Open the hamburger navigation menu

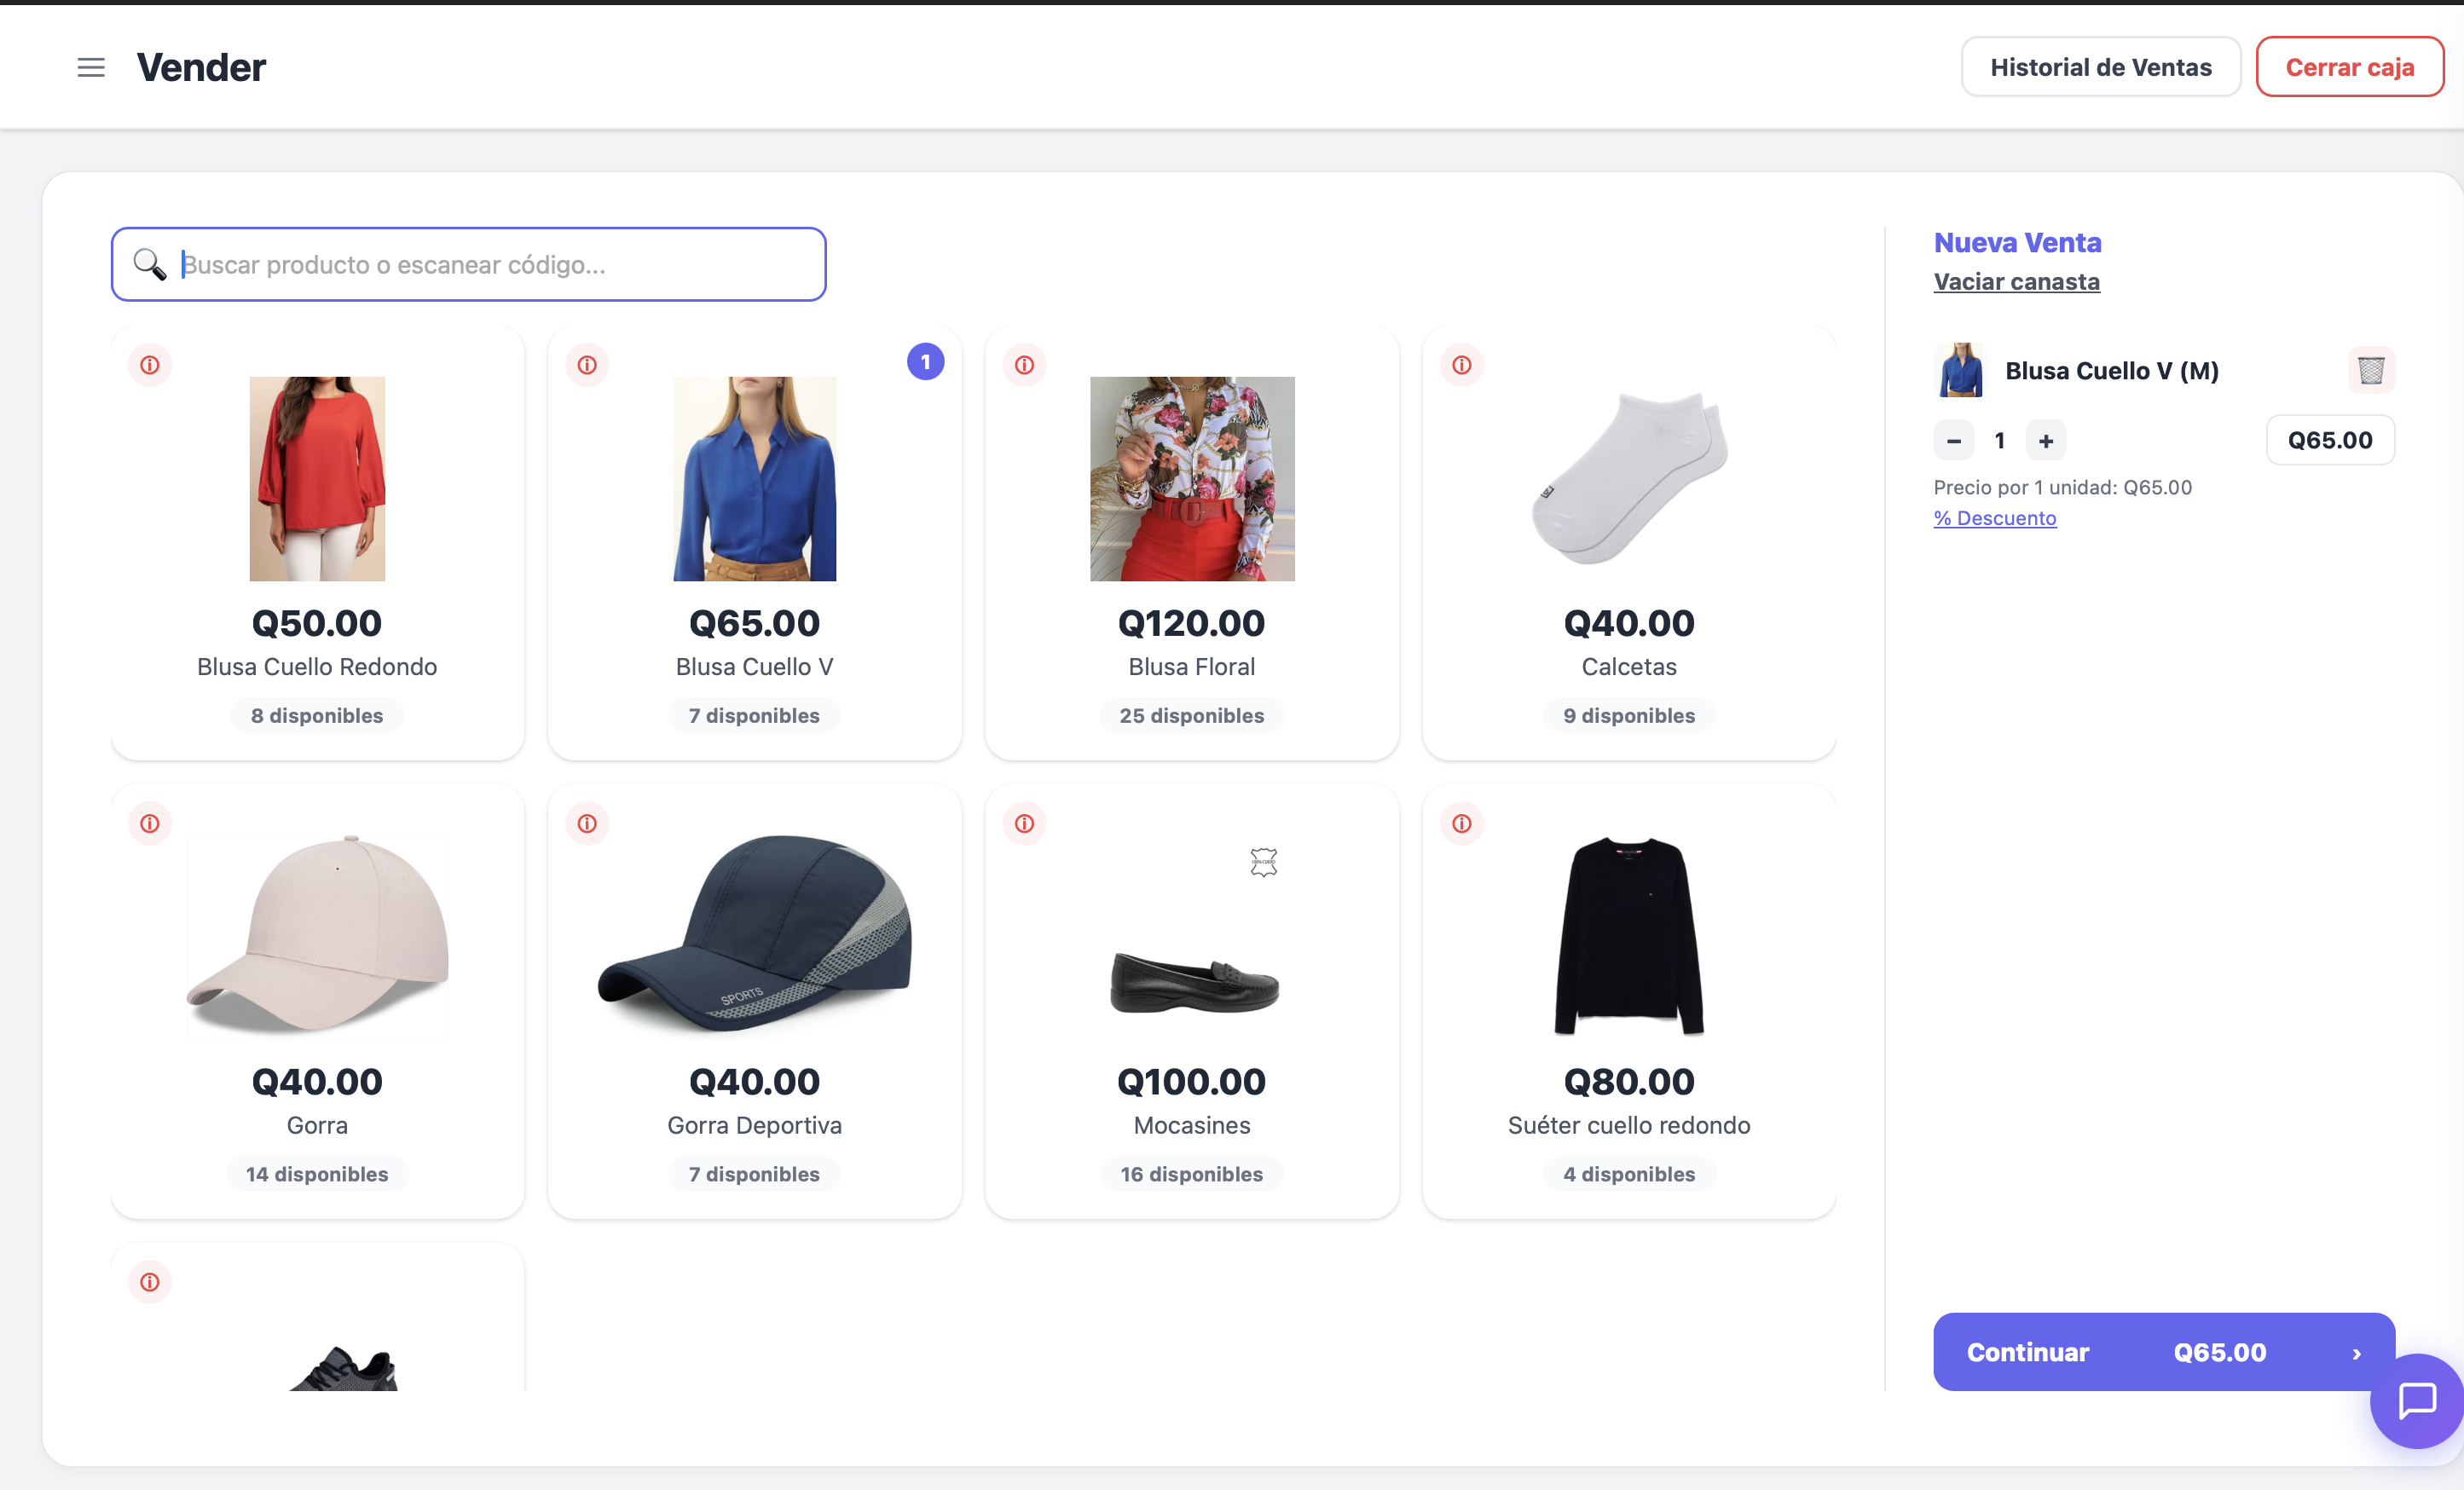point(91,67)
